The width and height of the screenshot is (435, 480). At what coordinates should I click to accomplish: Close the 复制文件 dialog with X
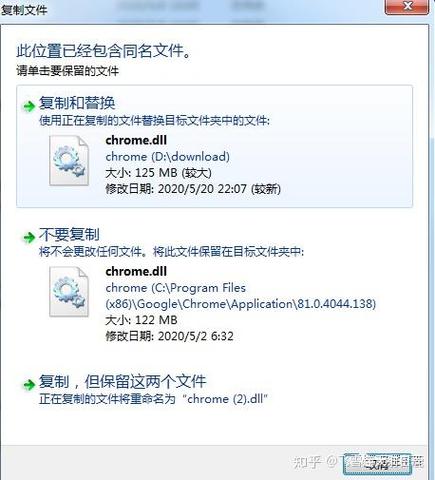pyautogui.click(x=407, y=7)
